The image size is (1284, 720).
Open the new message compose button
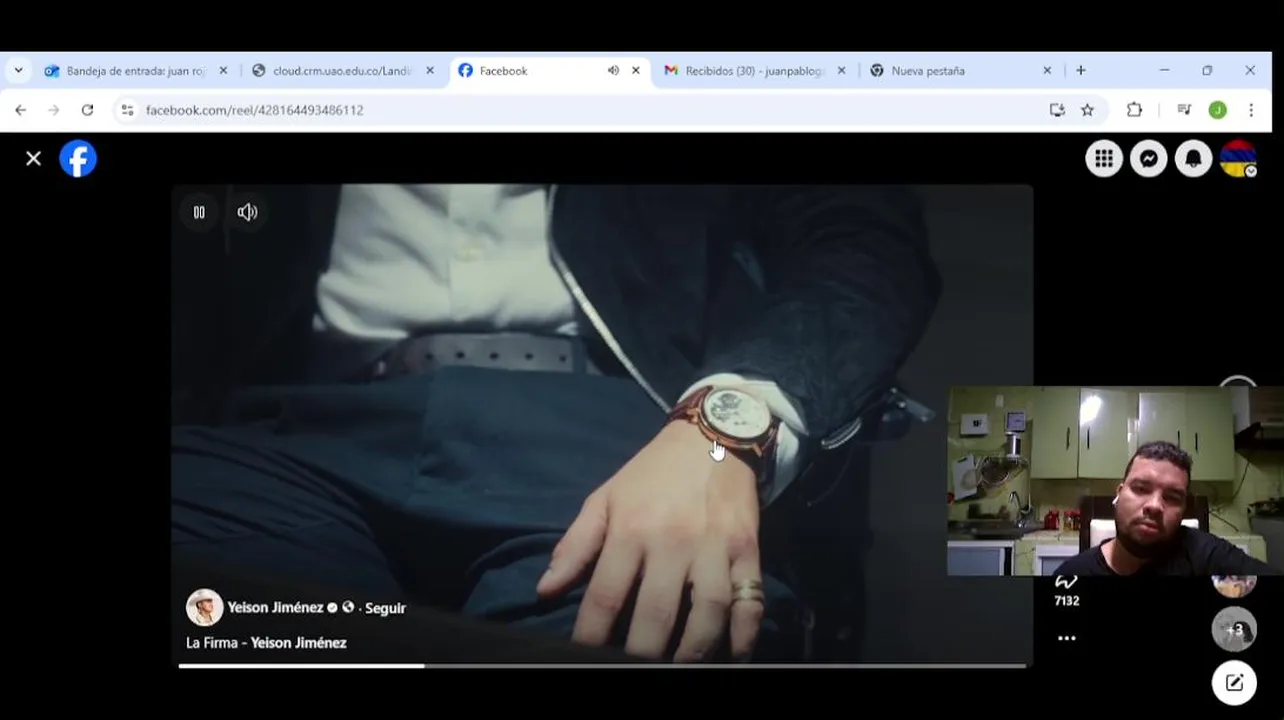pos(1234,683)
